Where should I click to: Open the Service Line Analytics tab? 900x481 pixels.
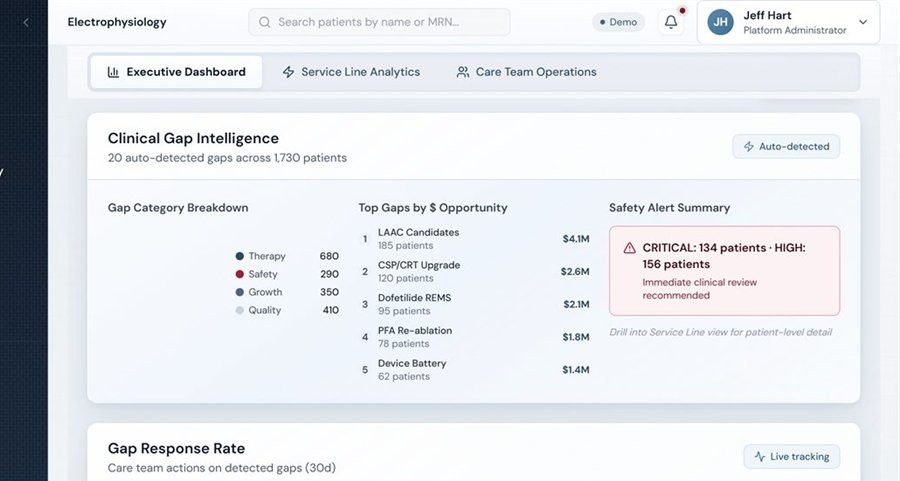tap(351, 72)
